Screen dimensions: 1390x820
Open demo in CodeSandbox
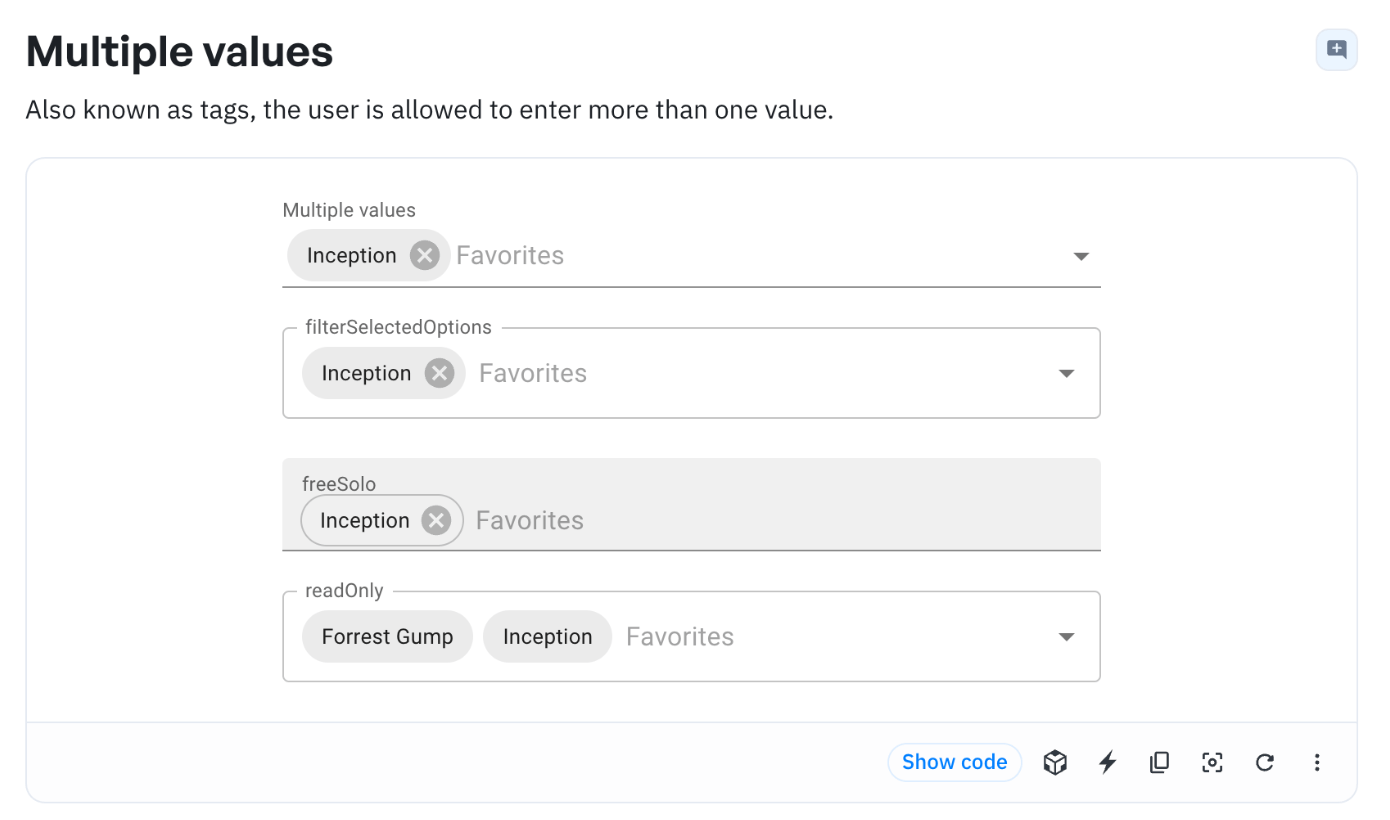click(x=1055, y=762)
